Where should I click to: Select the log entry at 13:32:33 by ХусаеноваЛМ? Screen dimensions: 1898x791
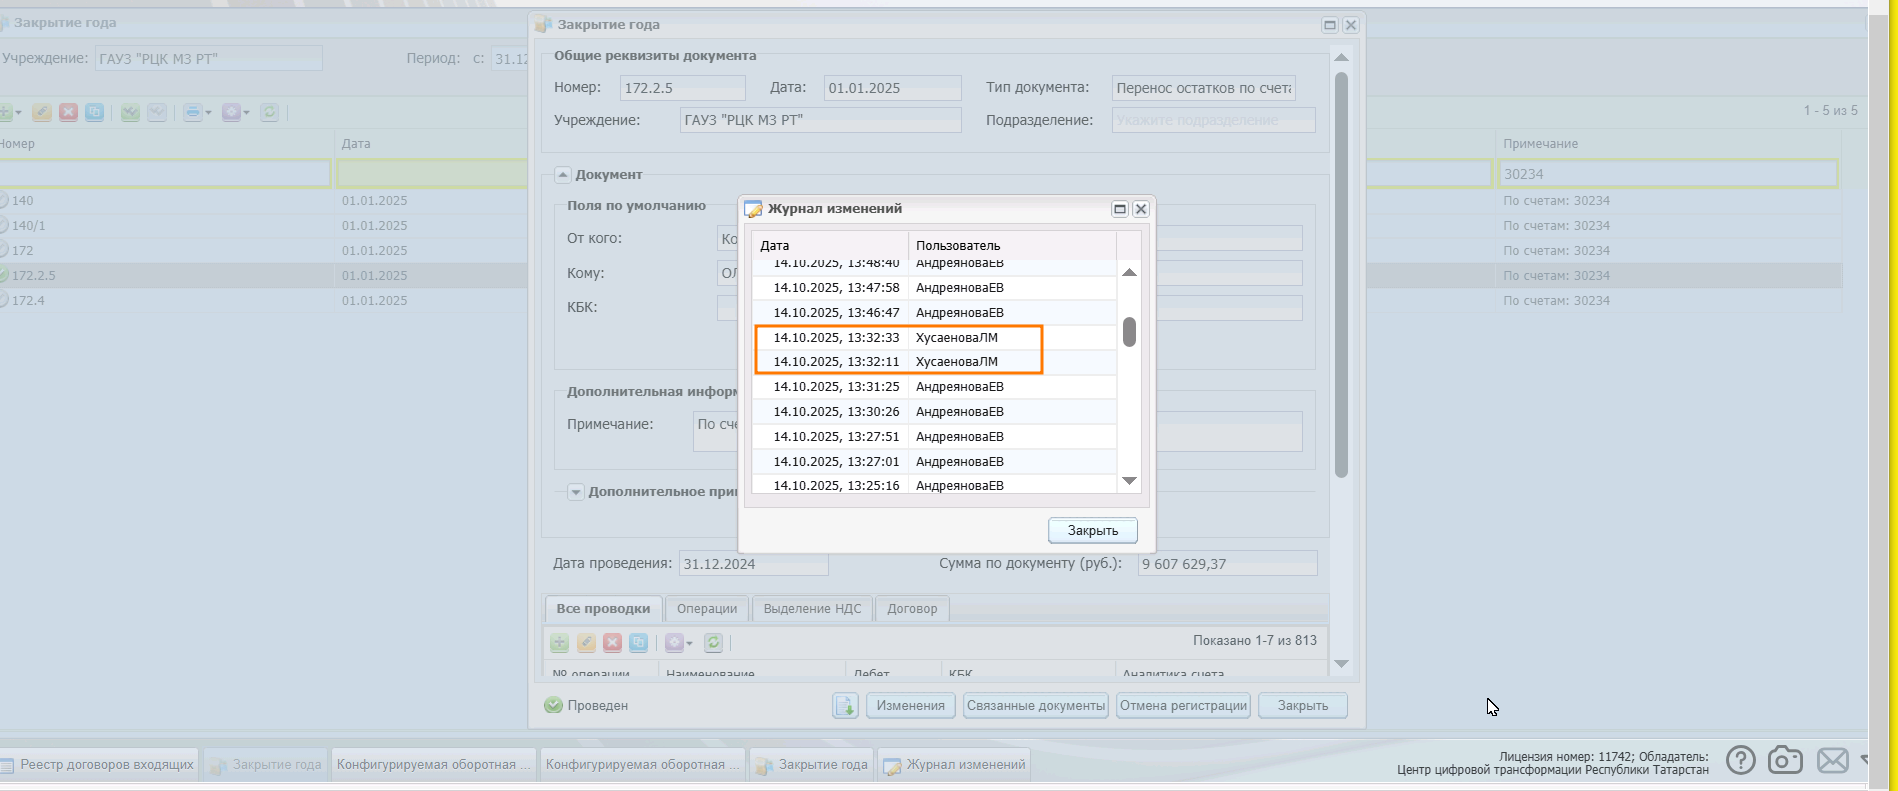pyautogui.click(x=934, y=338)
